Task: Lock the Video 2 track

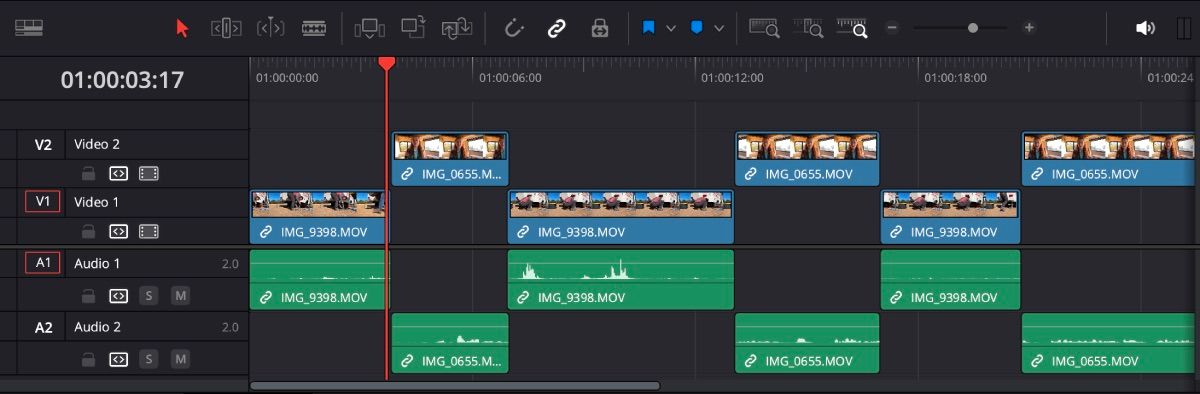Action: [89, 173]
